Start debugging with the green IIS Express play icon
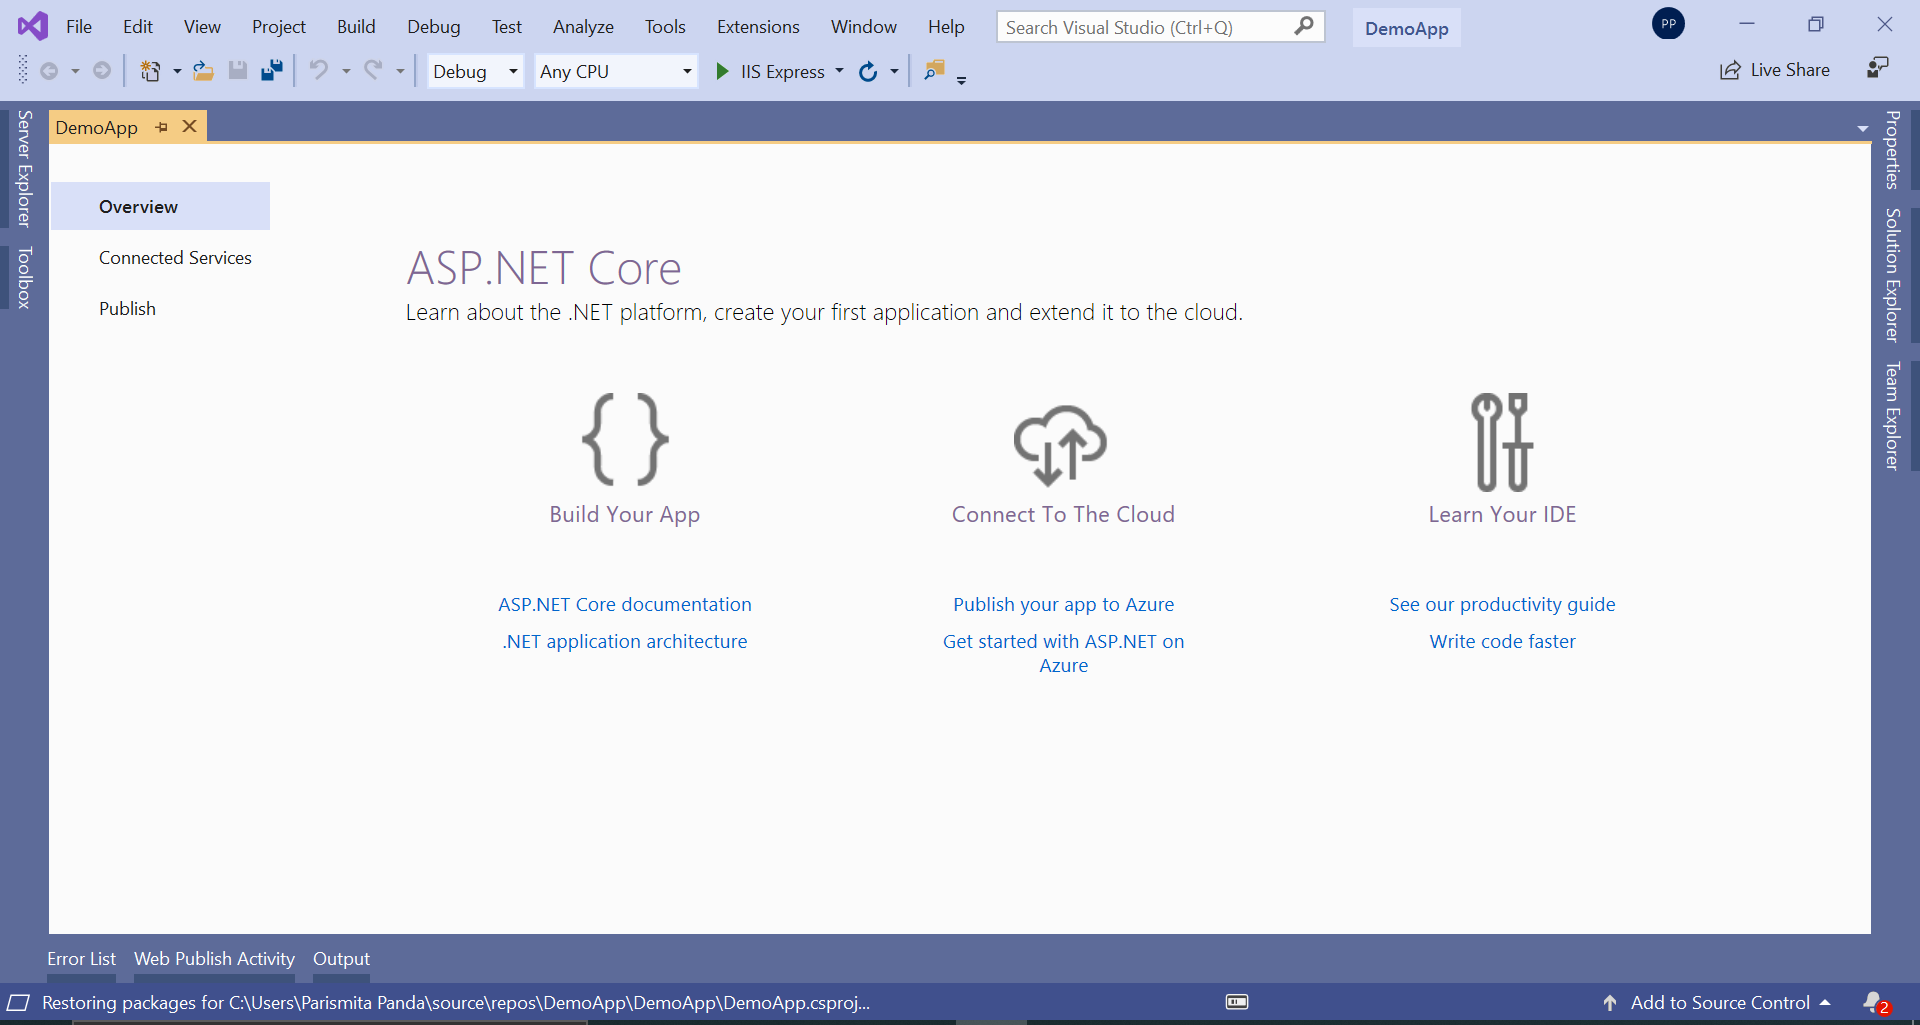This screenshot has height=1025, width=1920. pyautogui.click(x=723, y=71)
